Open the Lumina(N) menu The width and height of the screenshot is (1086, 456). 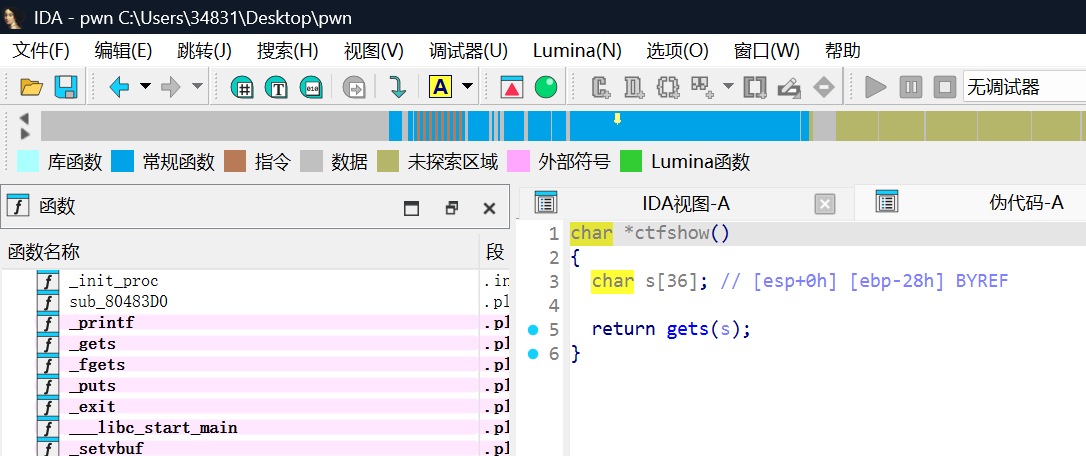click(577, 51)
